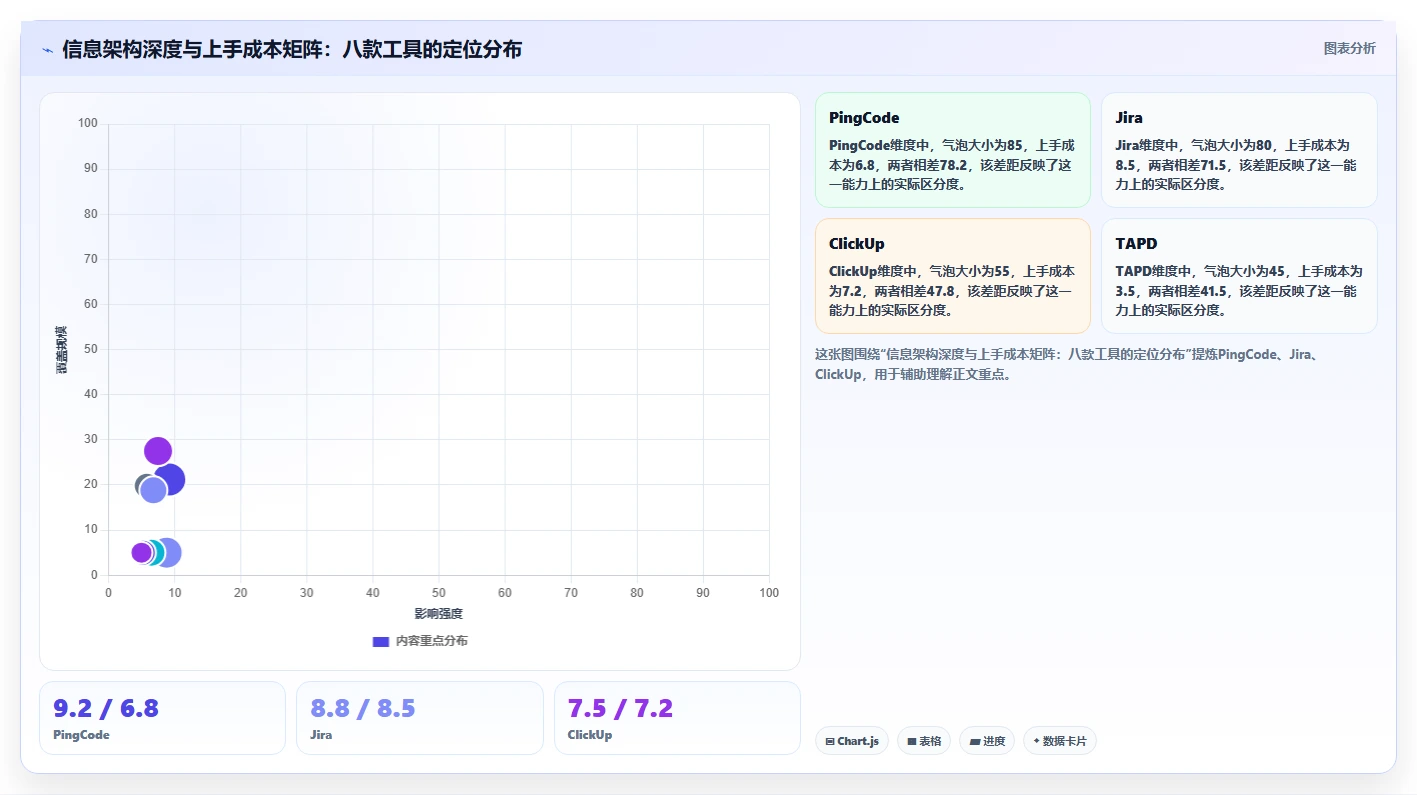The image size is (1417, 795).
Task: Click the ClickUp label under 7.5 / 7.2
Action: 590,735
